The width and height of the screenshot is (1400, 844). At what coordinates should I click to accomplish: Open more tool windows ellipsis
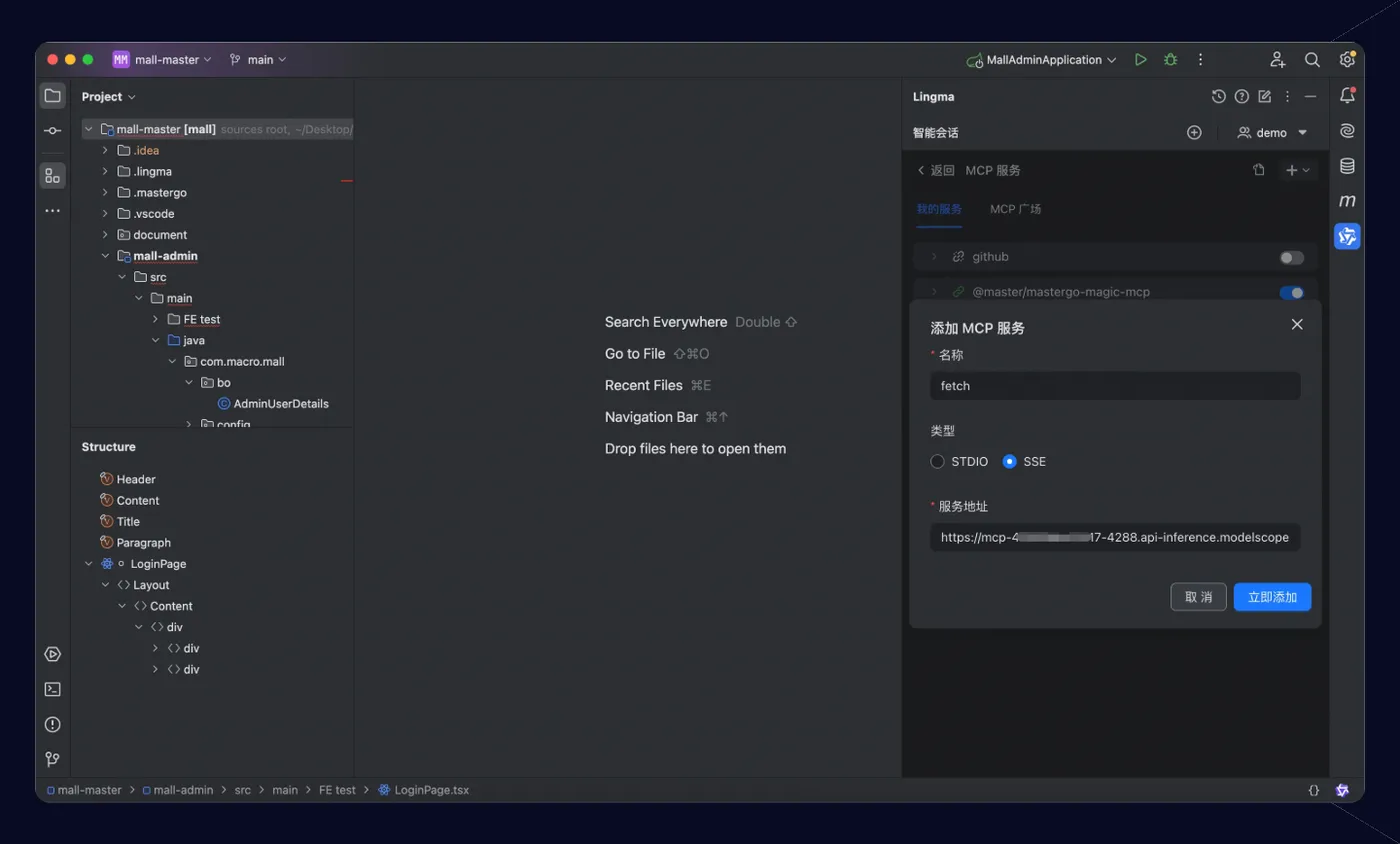coord(52,211)
